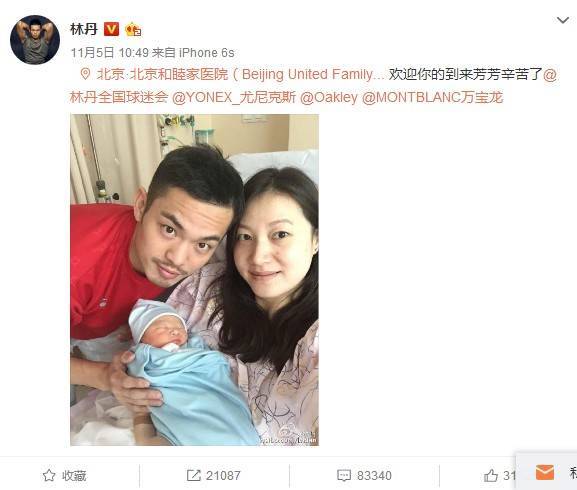This screenshot has width=577, height=490.
Task: Open the @Oakley mention link
Action: [x=329, y=97]
